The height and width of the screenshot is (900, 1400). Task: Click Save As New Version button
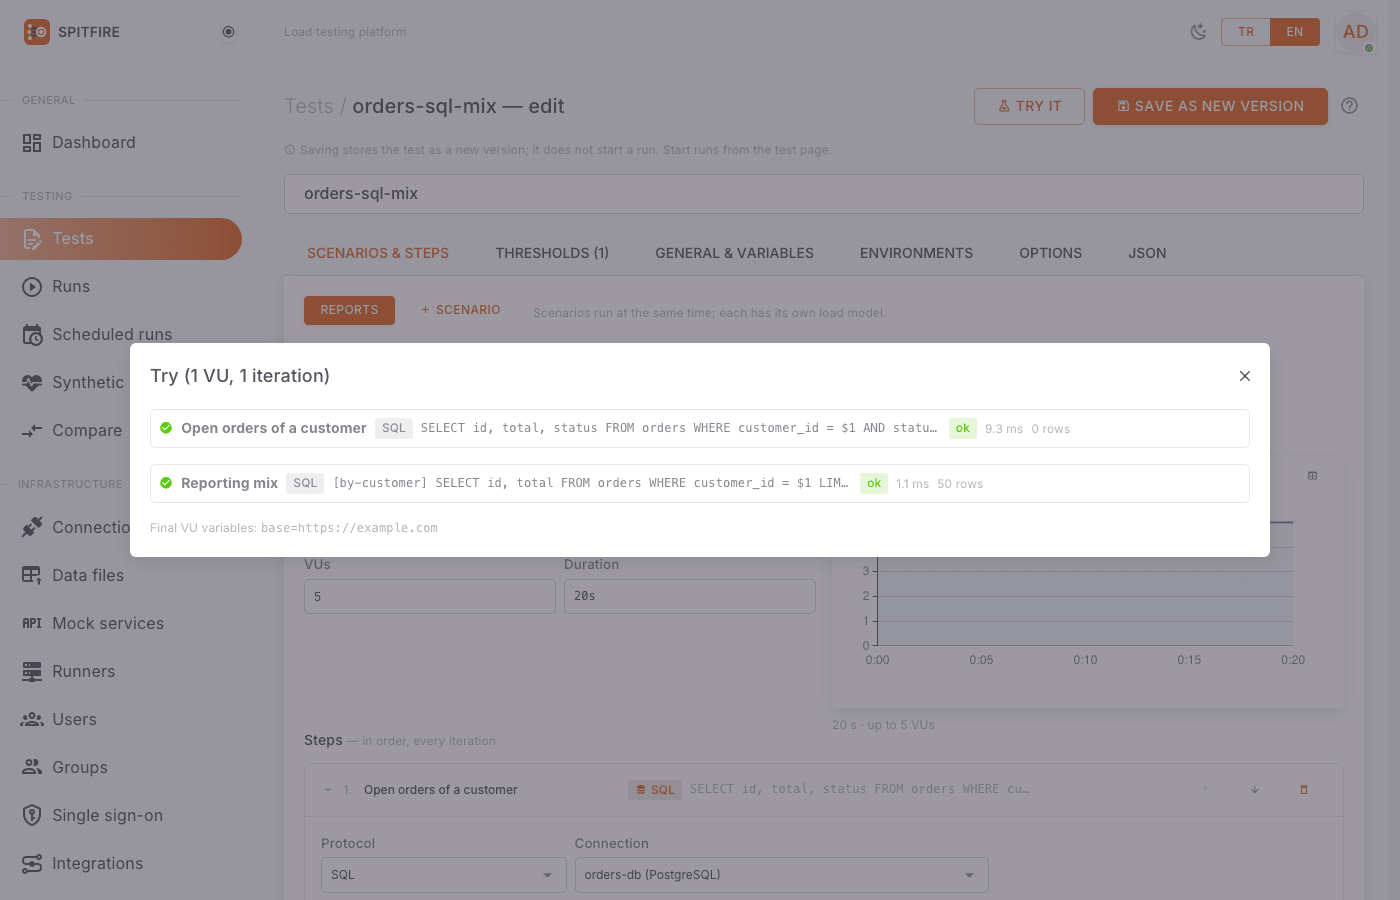coord(1210,106)
